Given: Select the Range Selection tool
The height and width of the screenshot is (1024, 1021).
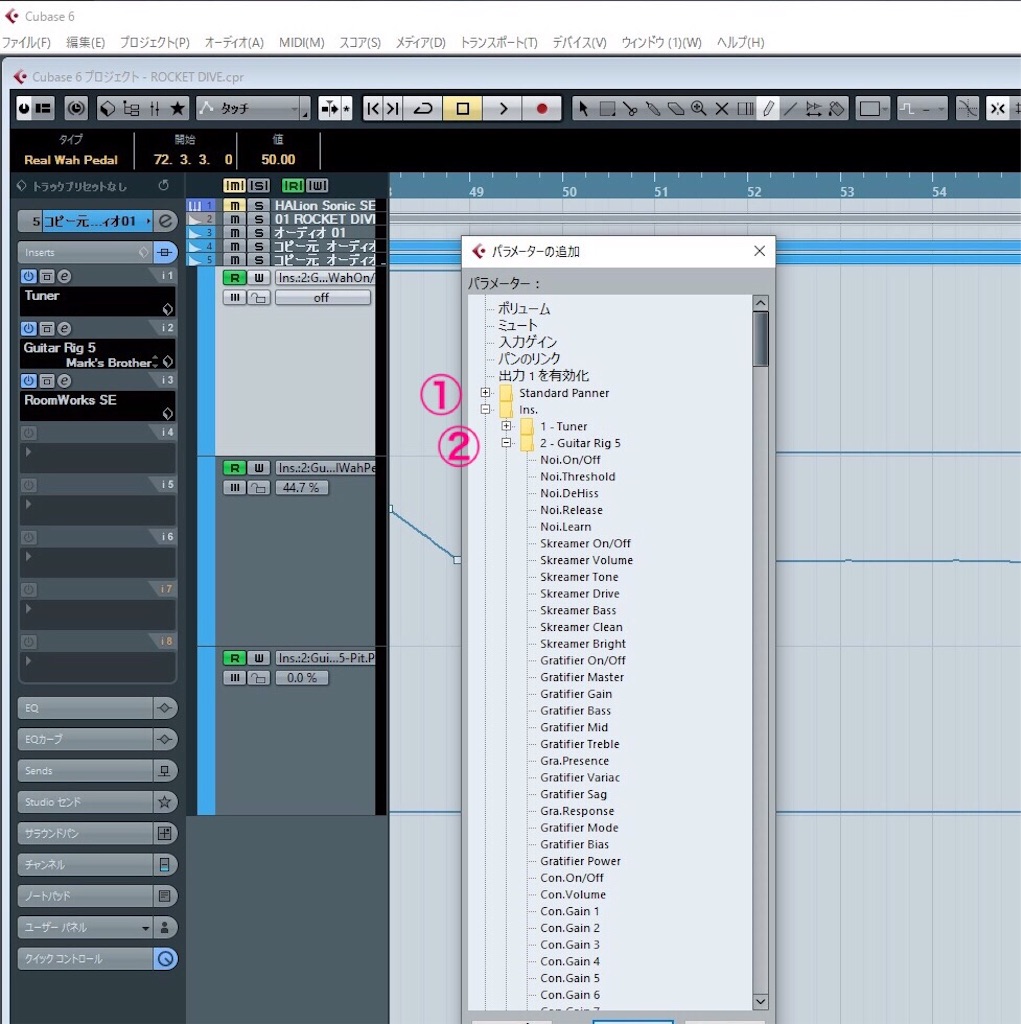Looking at the screenshot, I should coord(607,109).
